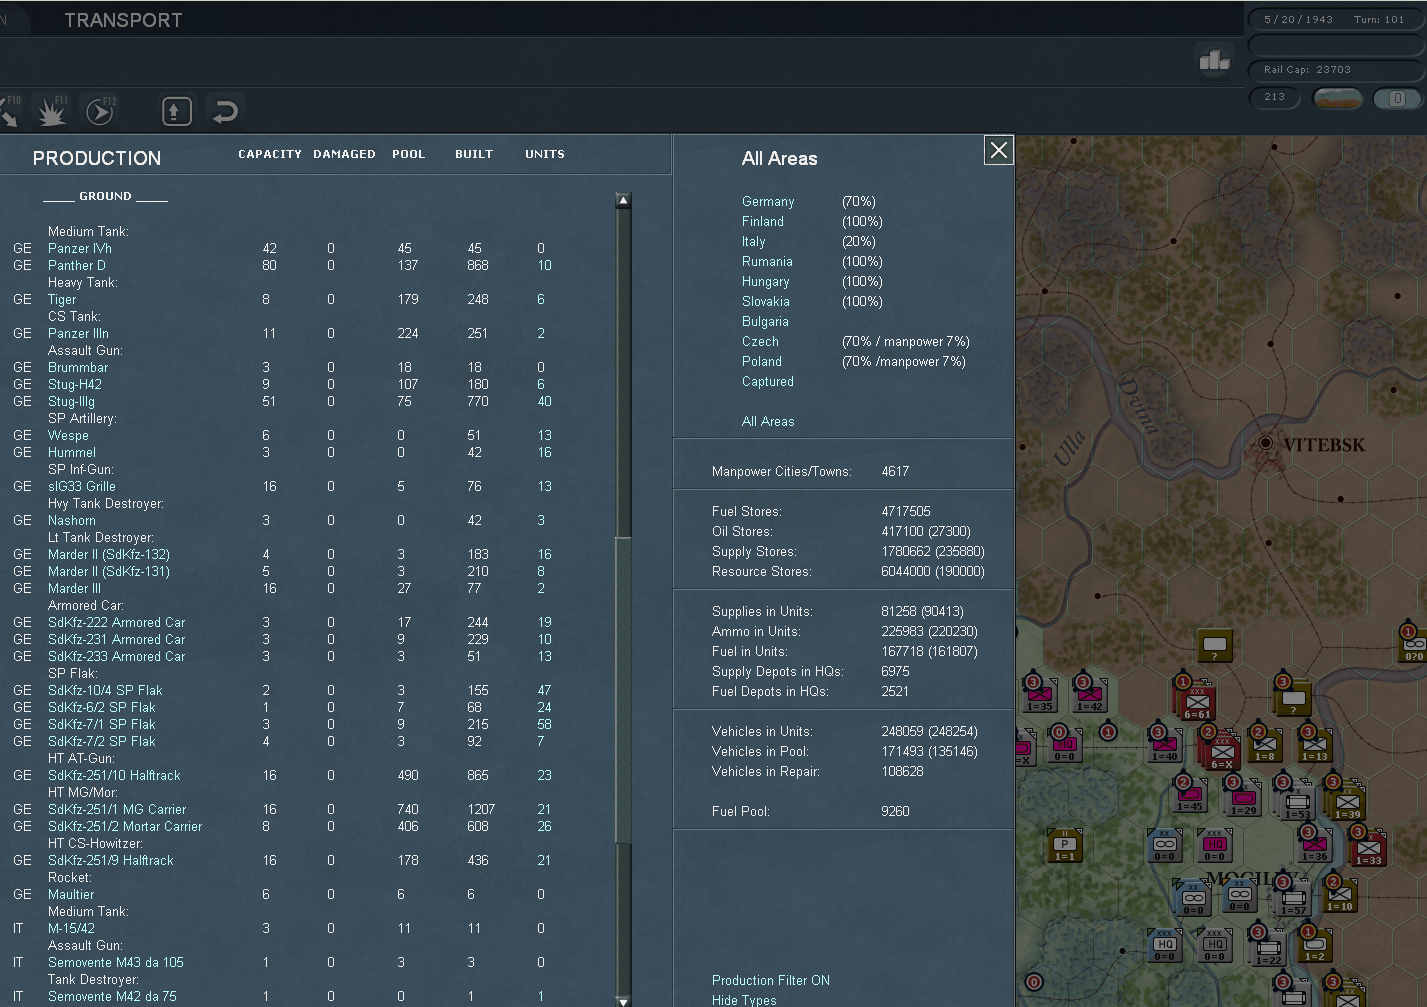Click Vitebsk city on the map

(x=1265, y=442)
